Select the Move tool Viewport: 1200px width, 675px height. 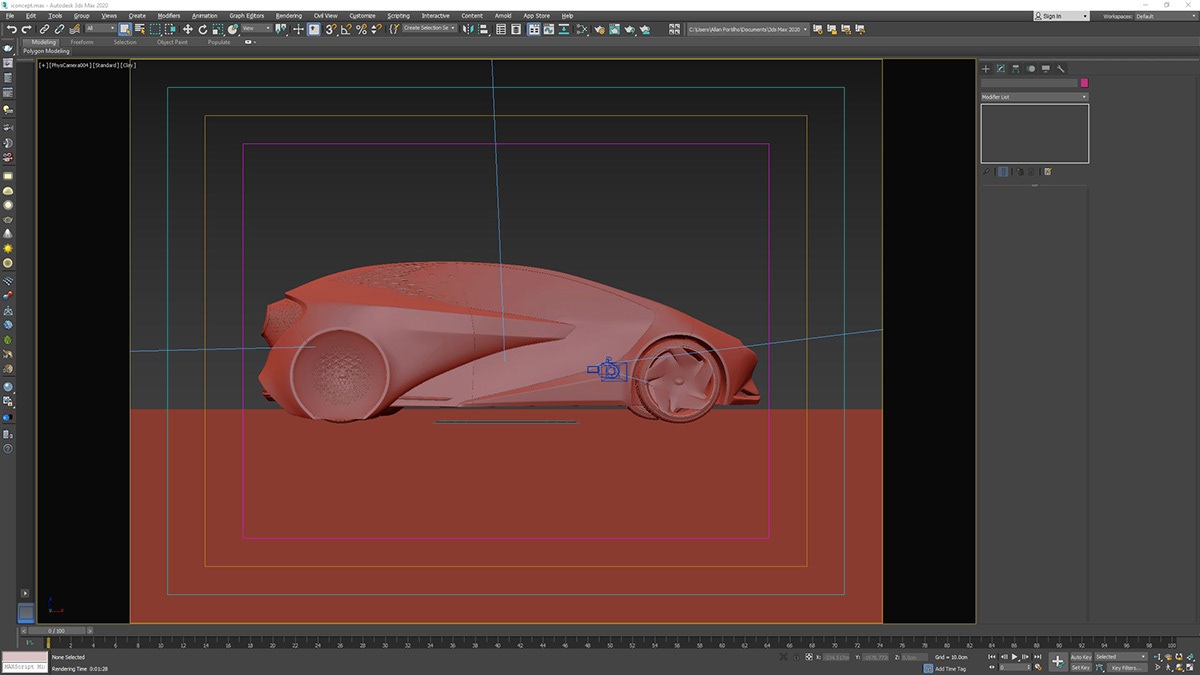click(x=188, y=29)
